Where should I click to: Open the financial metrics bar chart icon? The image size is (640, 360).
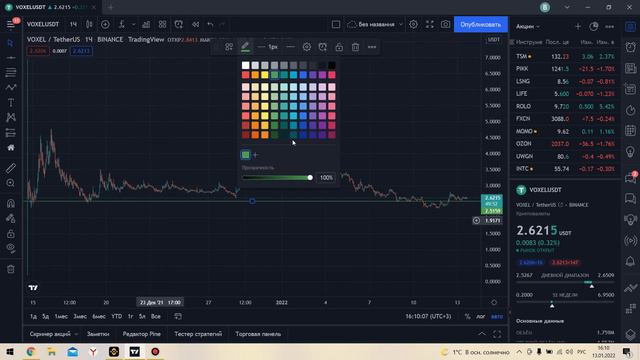(x=146, y=24)
